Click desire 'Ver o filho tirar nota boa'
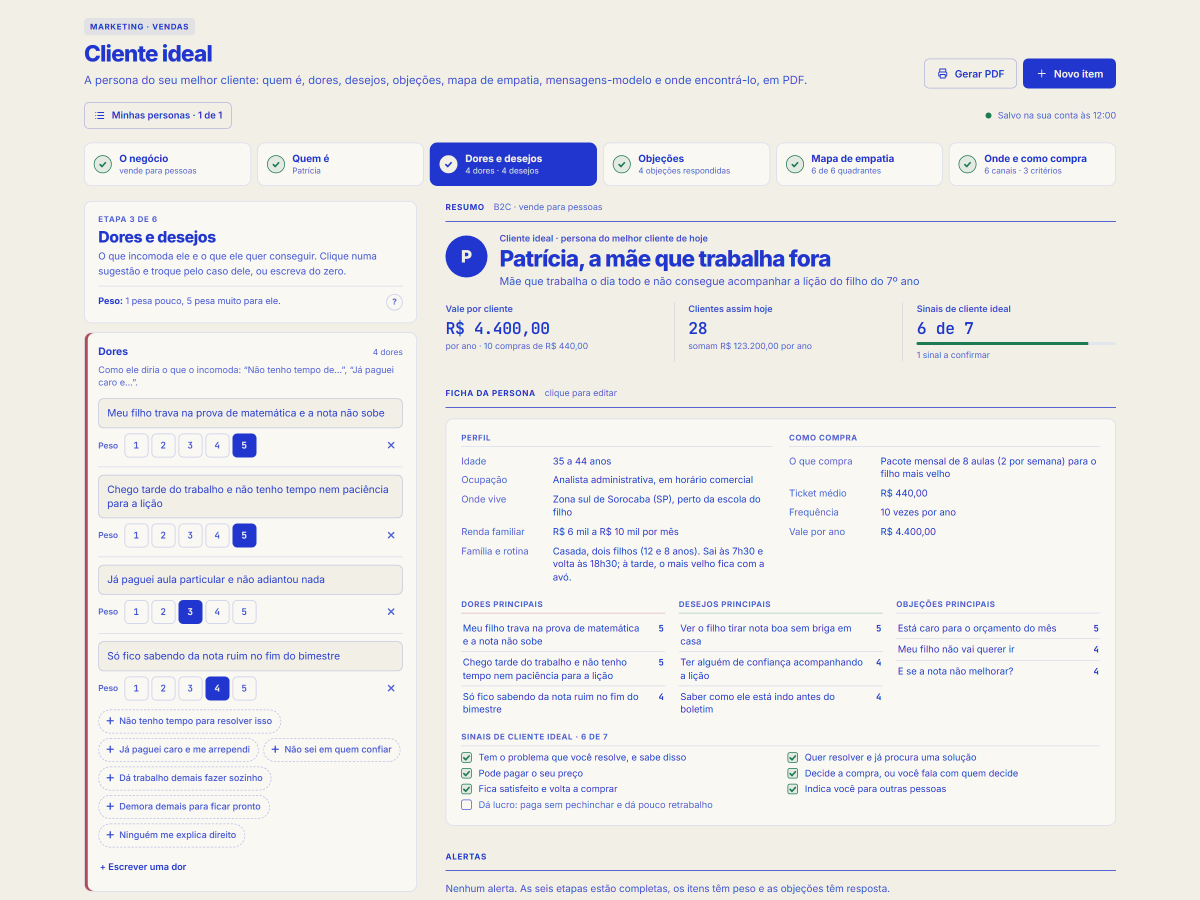The image size is (1200, 900). [766, 635]
